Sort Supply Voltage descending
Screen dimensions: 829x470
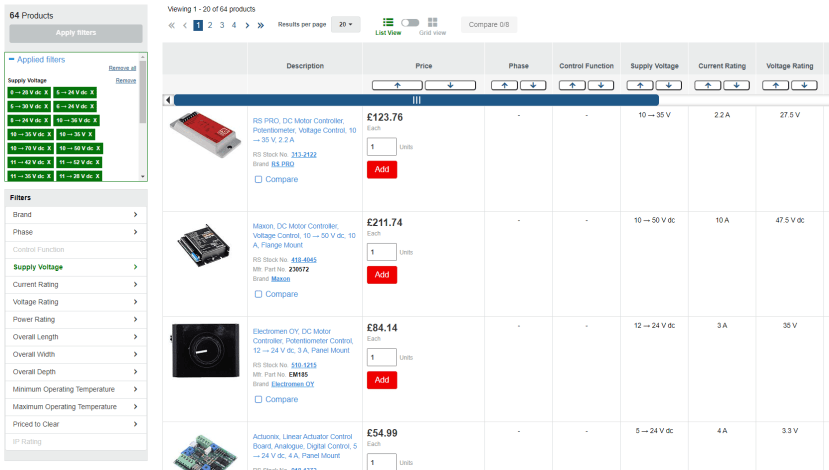point(668,85)
